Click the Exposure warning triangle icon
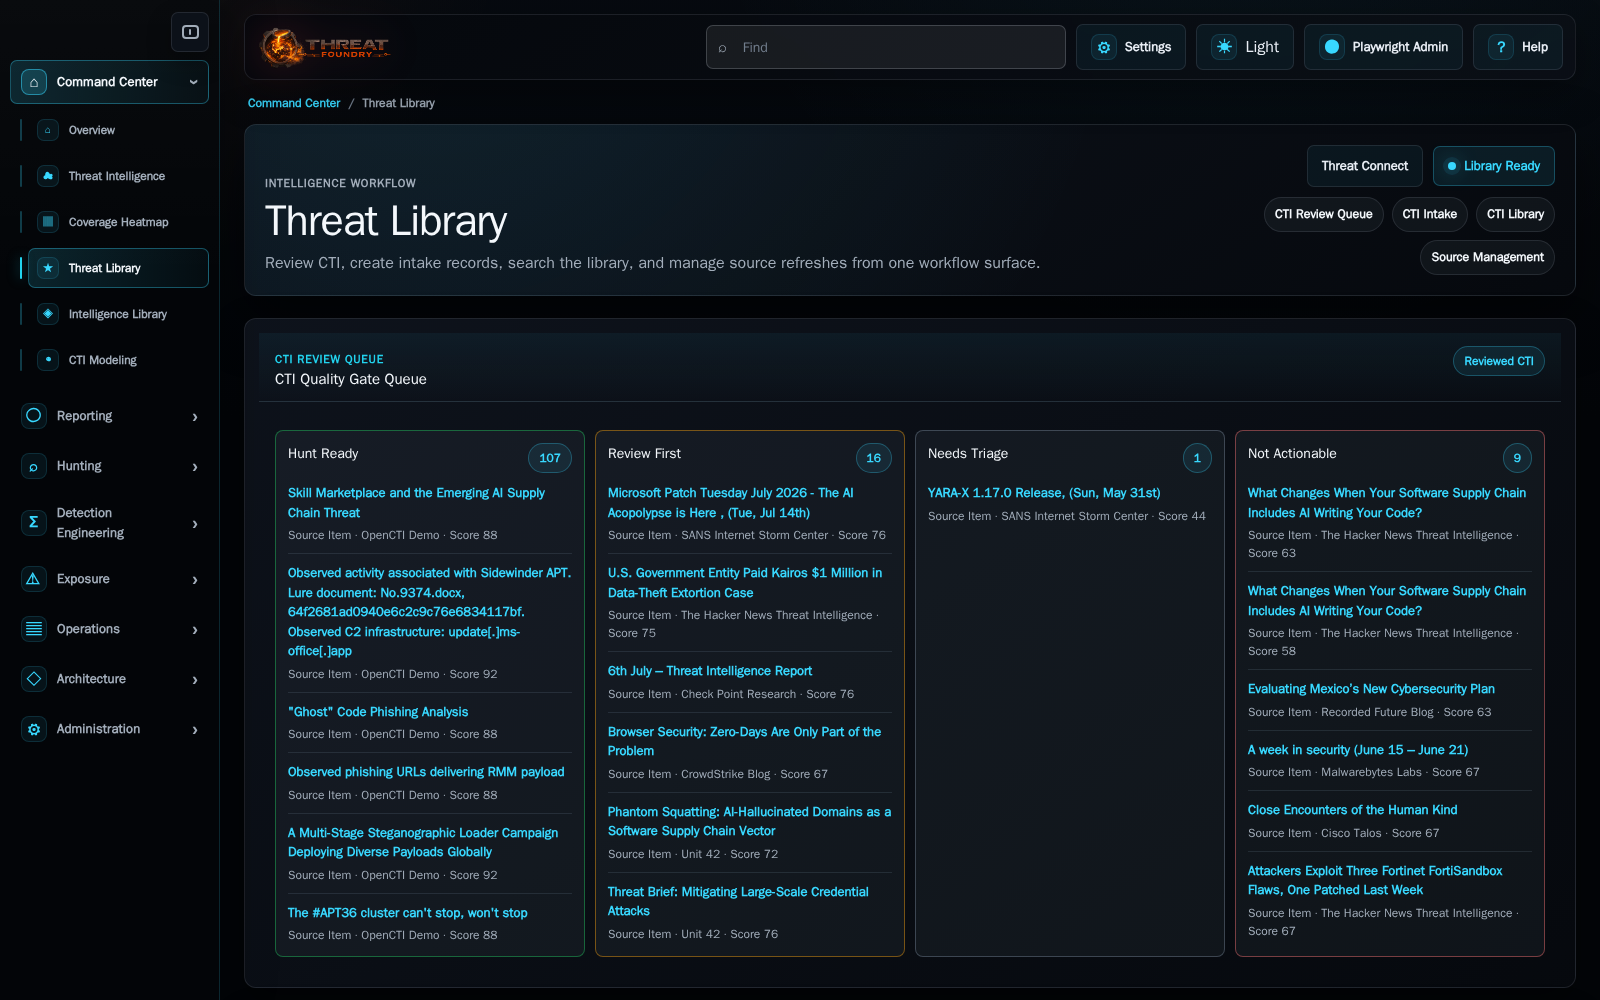This screenshot has width=1600, height=1000. point(34,579)
